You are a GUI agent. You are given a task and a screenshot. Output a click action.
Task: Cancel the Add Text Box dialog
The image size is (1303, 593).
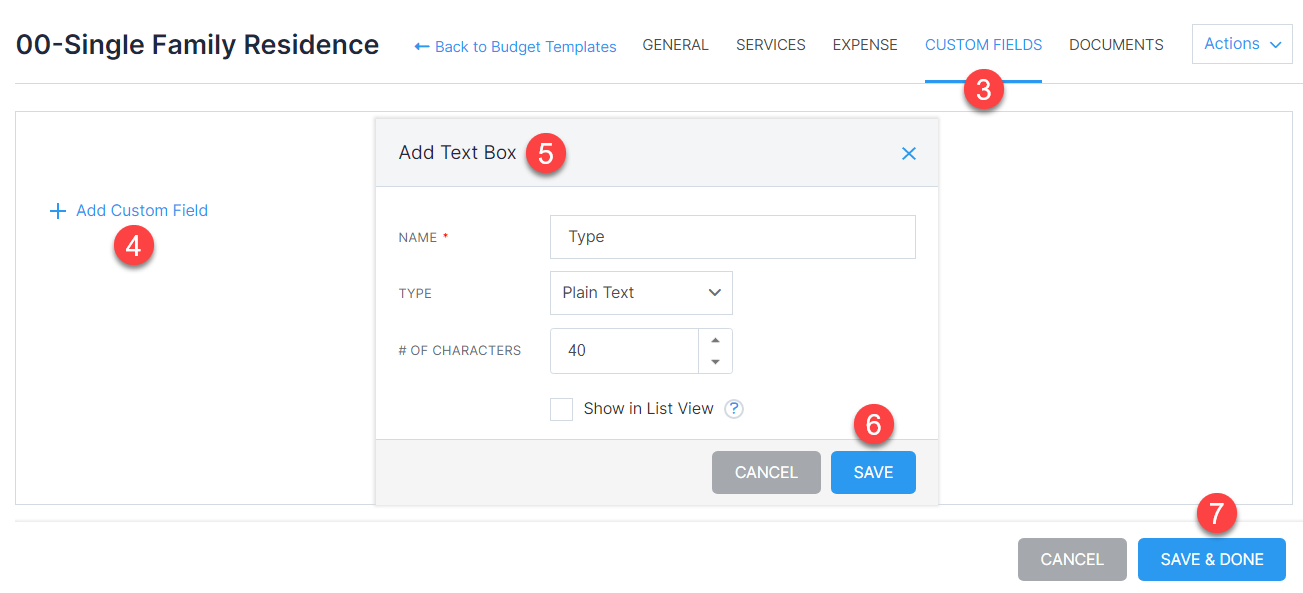(x=766, y=472)
